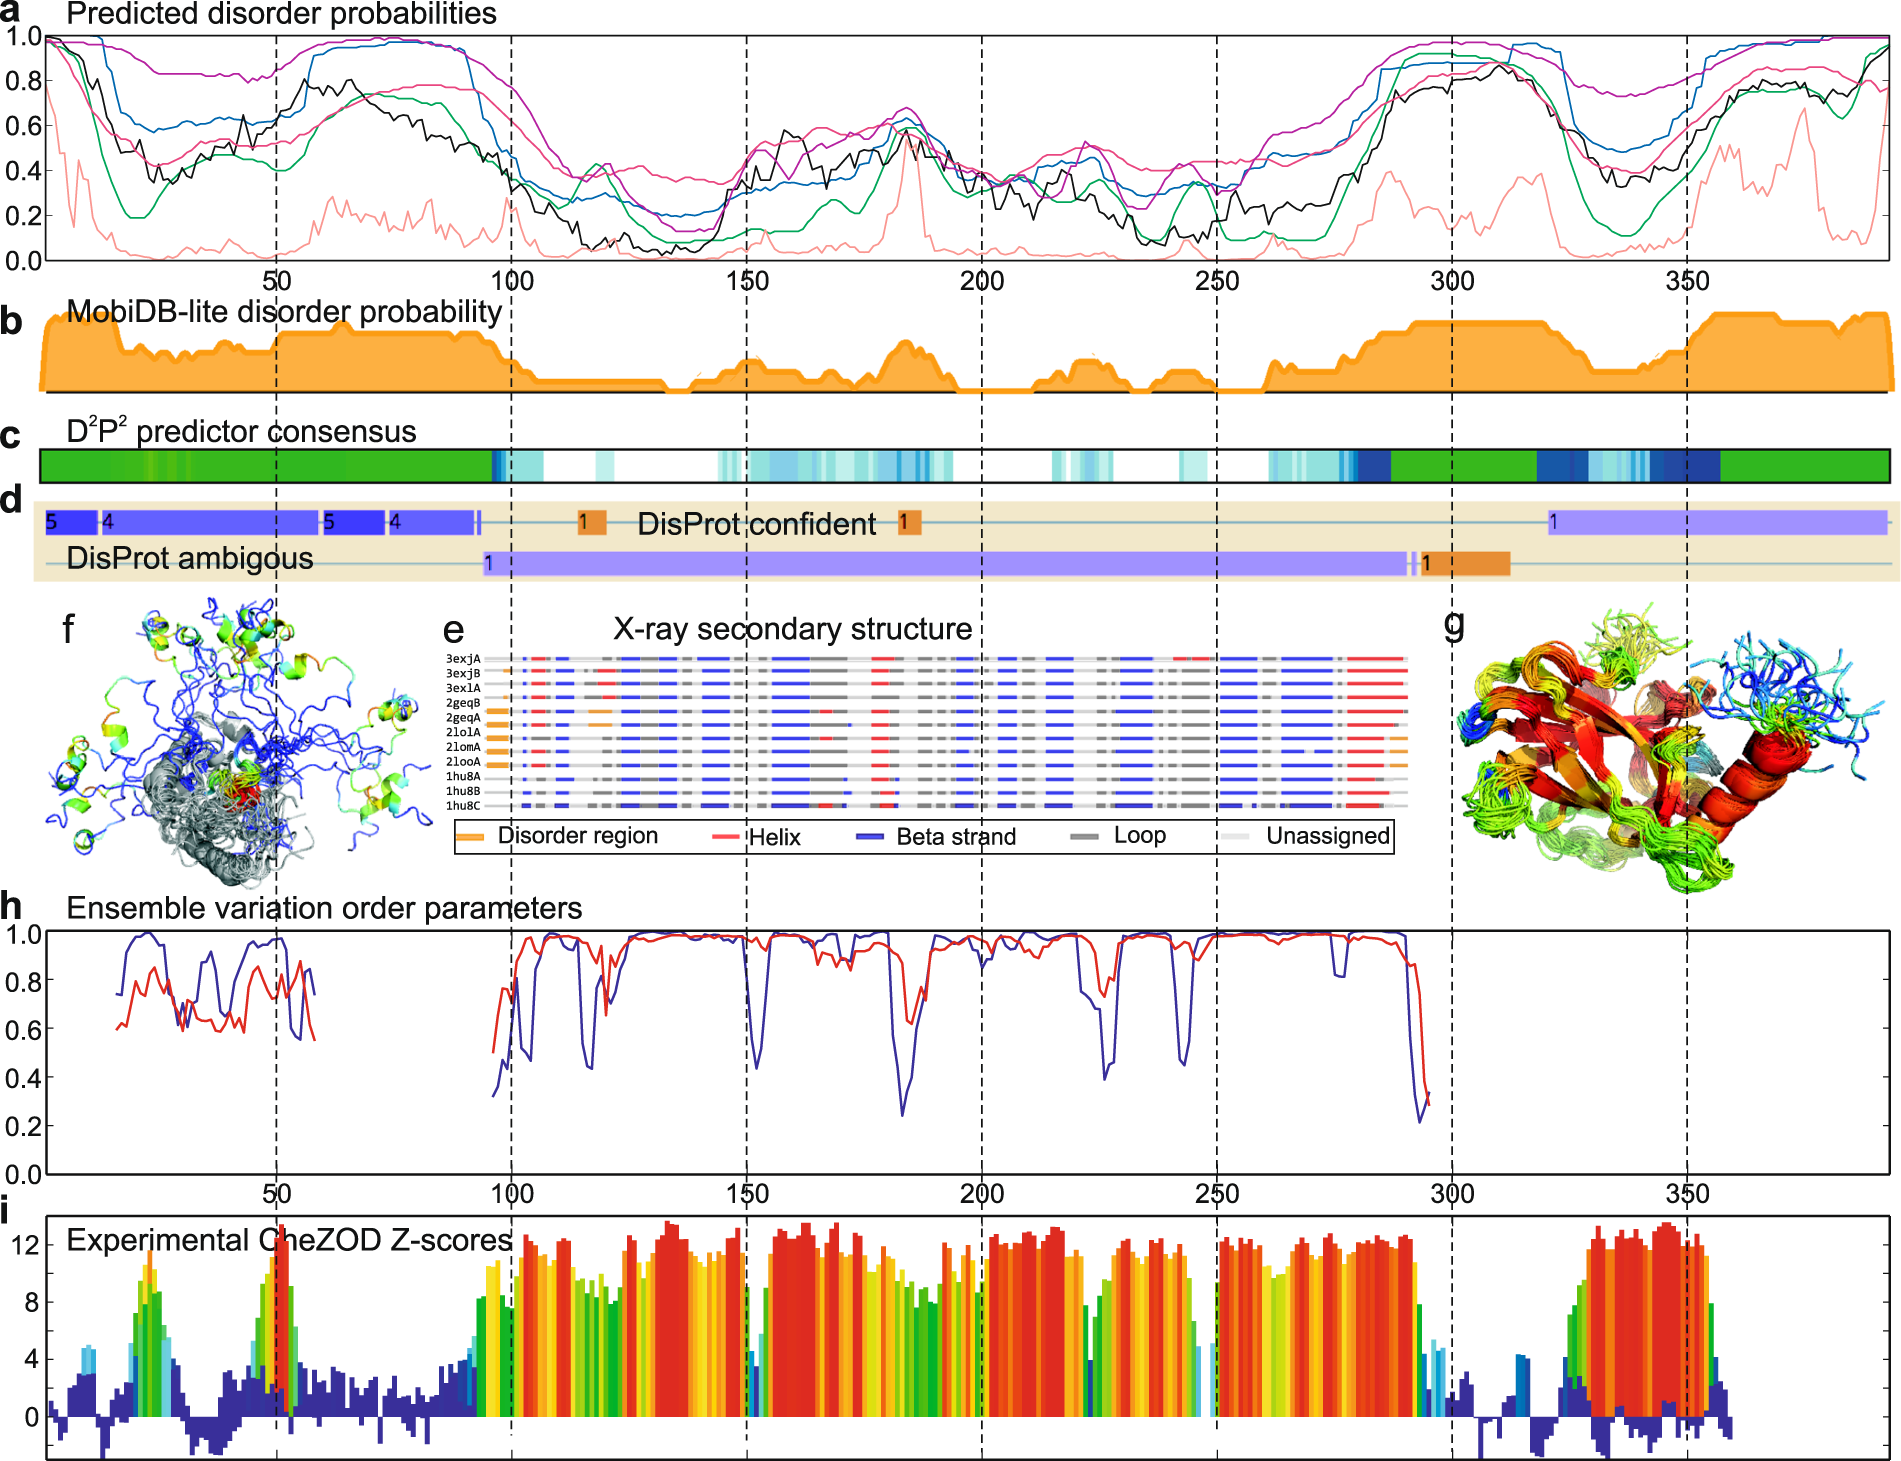The width and height of the screenshot is (1901, 1461).
Task: Click the DisProt ambigous label
Action: click(x=190, y=558)
